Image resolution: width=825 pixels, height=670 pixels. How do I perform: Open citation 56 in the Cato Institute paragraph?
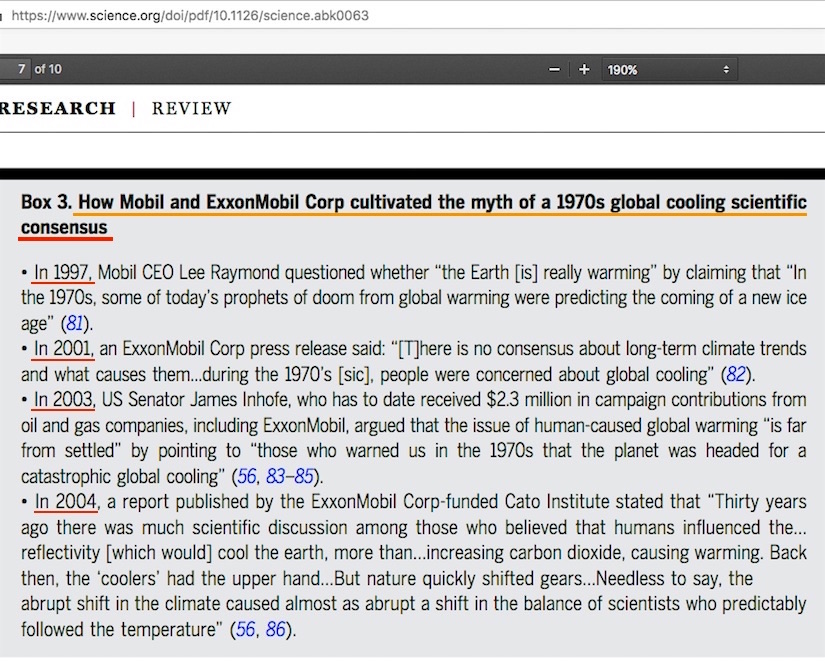245,630
